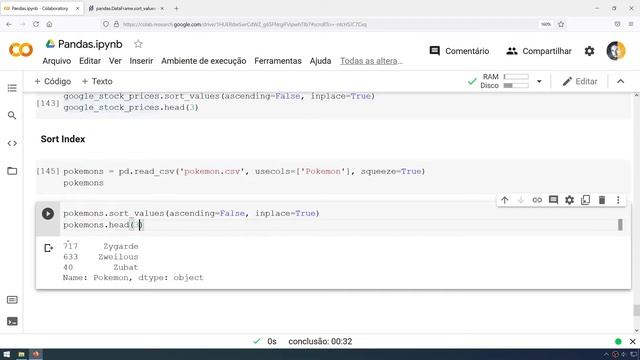The width and height of the screenshot is (640, 360).
Task: Click the pd.read_csv pokemon.csv code line
Action: click(x=244, y=171)
